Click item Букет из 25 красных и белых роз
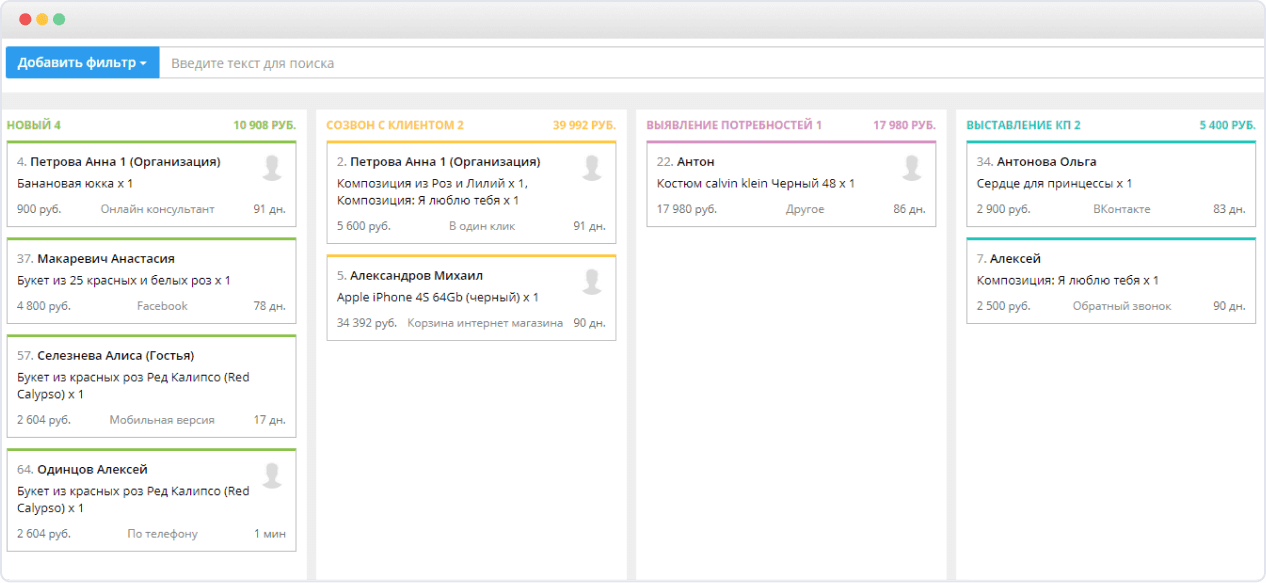Viewport: 1266px width, 583px height. [124, 281]
